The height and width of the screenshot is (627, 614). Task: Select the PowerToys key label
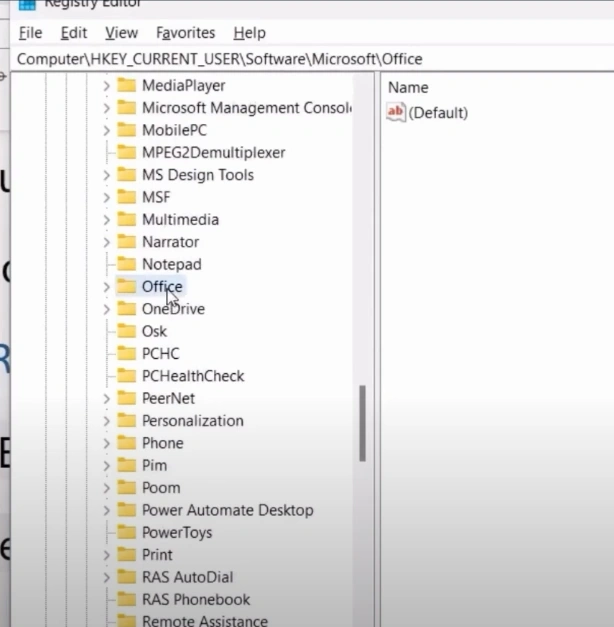[177, 533]
